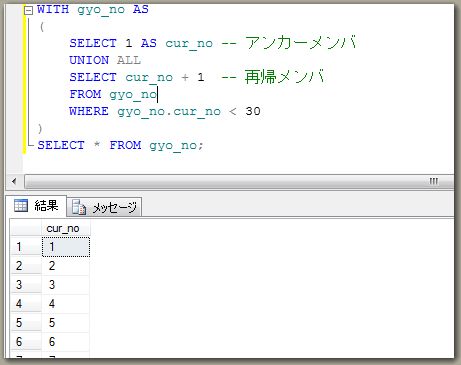Click gyo_no; at the final SELECT statement
461x365 pixels.
point(176,146)
